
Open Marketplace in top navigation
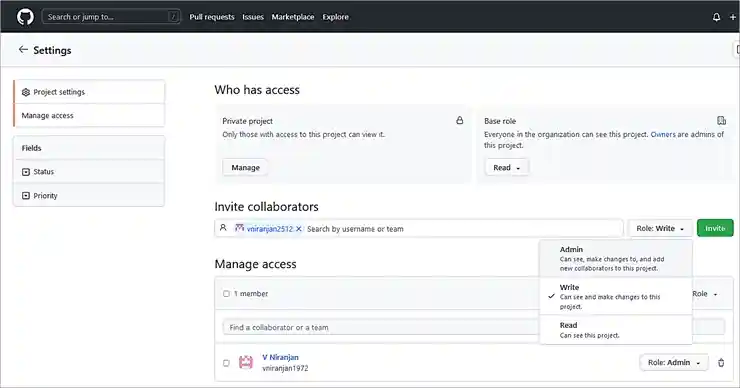293,17
